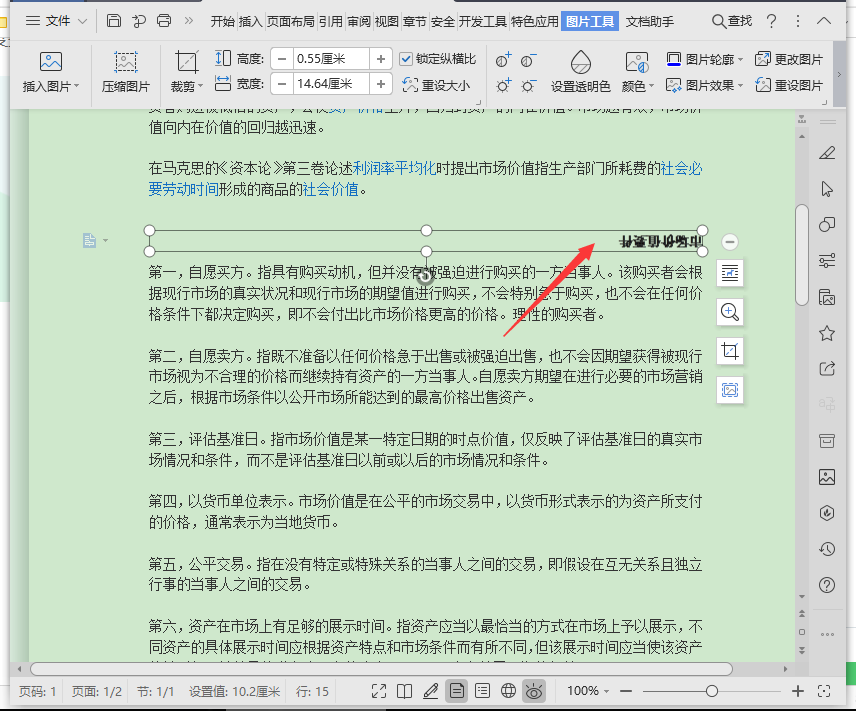Expand more quick access tools chevron

point(189,21)
